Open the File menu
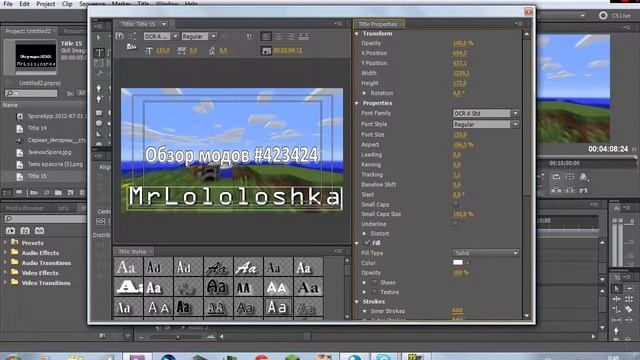 click(8, 4)
